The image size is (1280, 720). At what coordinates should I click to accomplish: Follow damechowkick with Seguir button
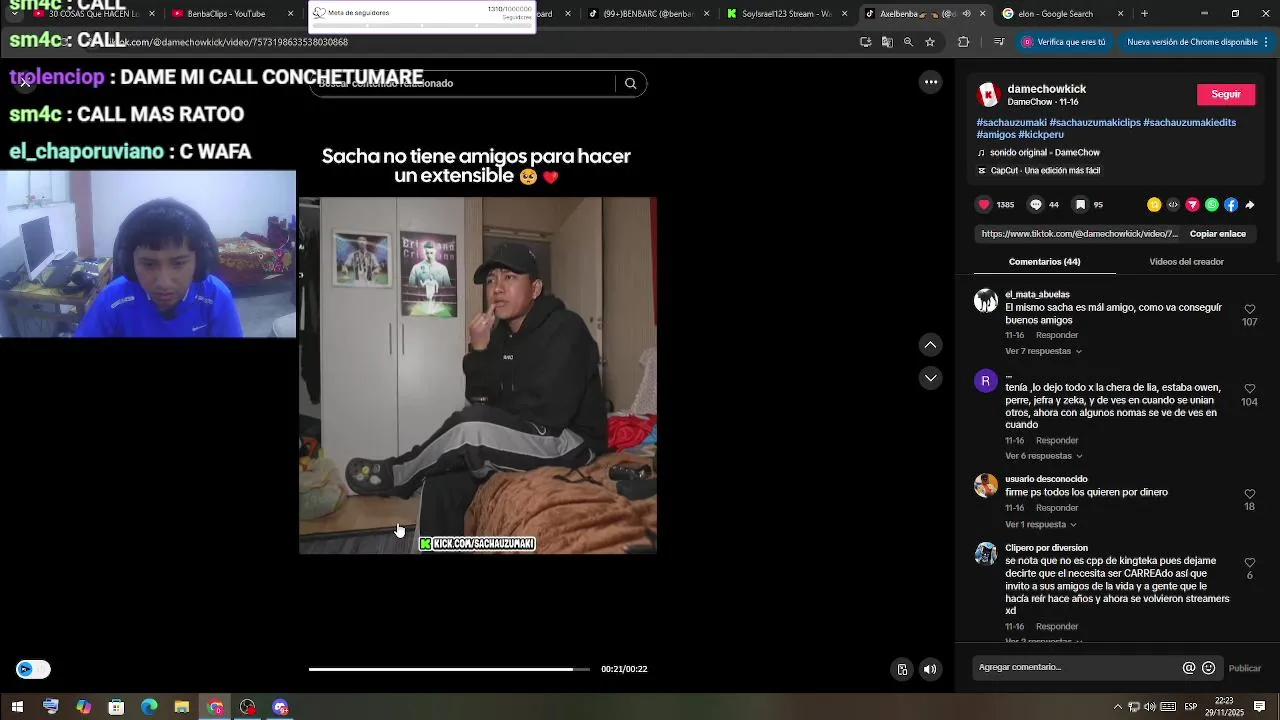(1226, 94)
